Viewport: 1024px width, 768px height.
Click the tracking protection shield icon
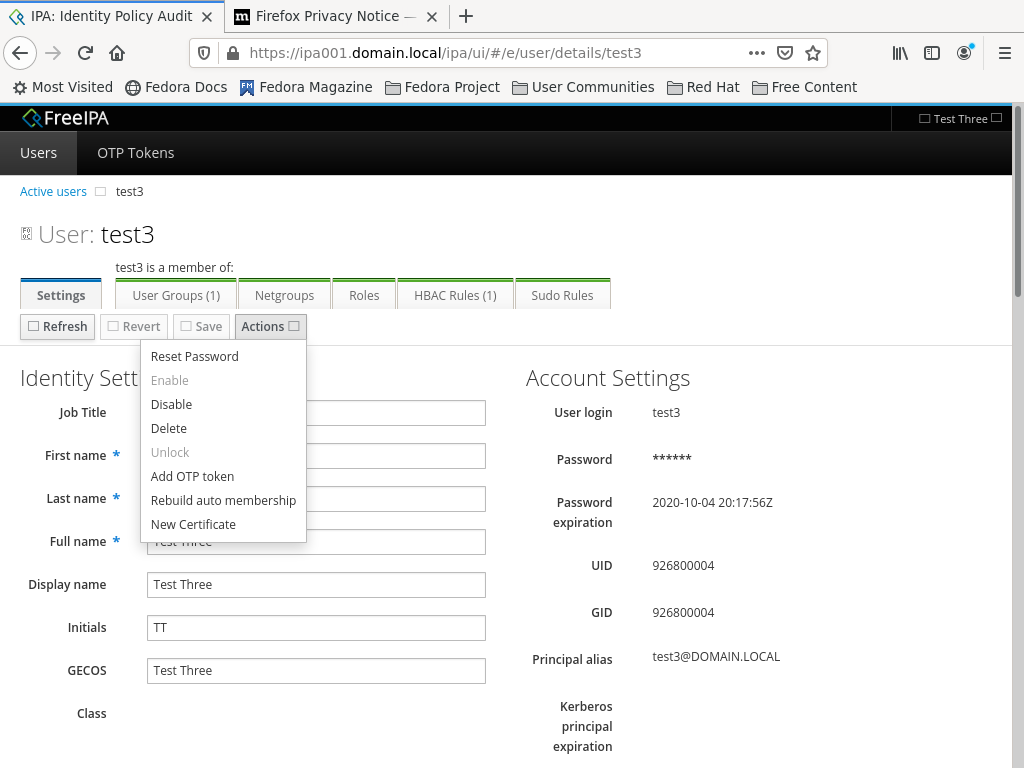204,53
